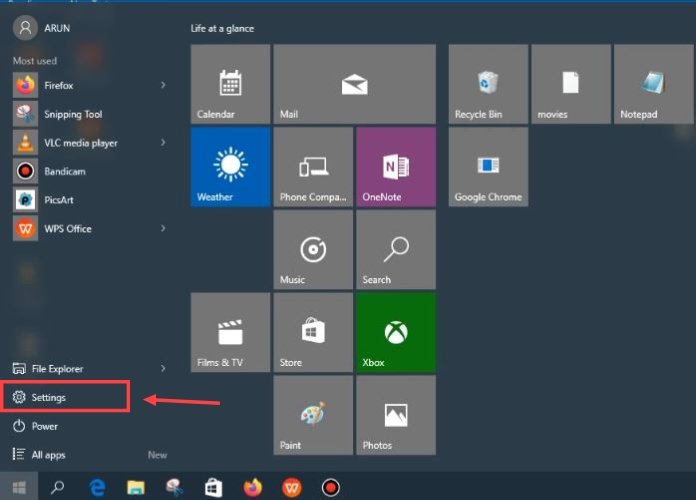Open WPS Office from taskbar
Screen dimensions: 696x500
pos(292,488)
